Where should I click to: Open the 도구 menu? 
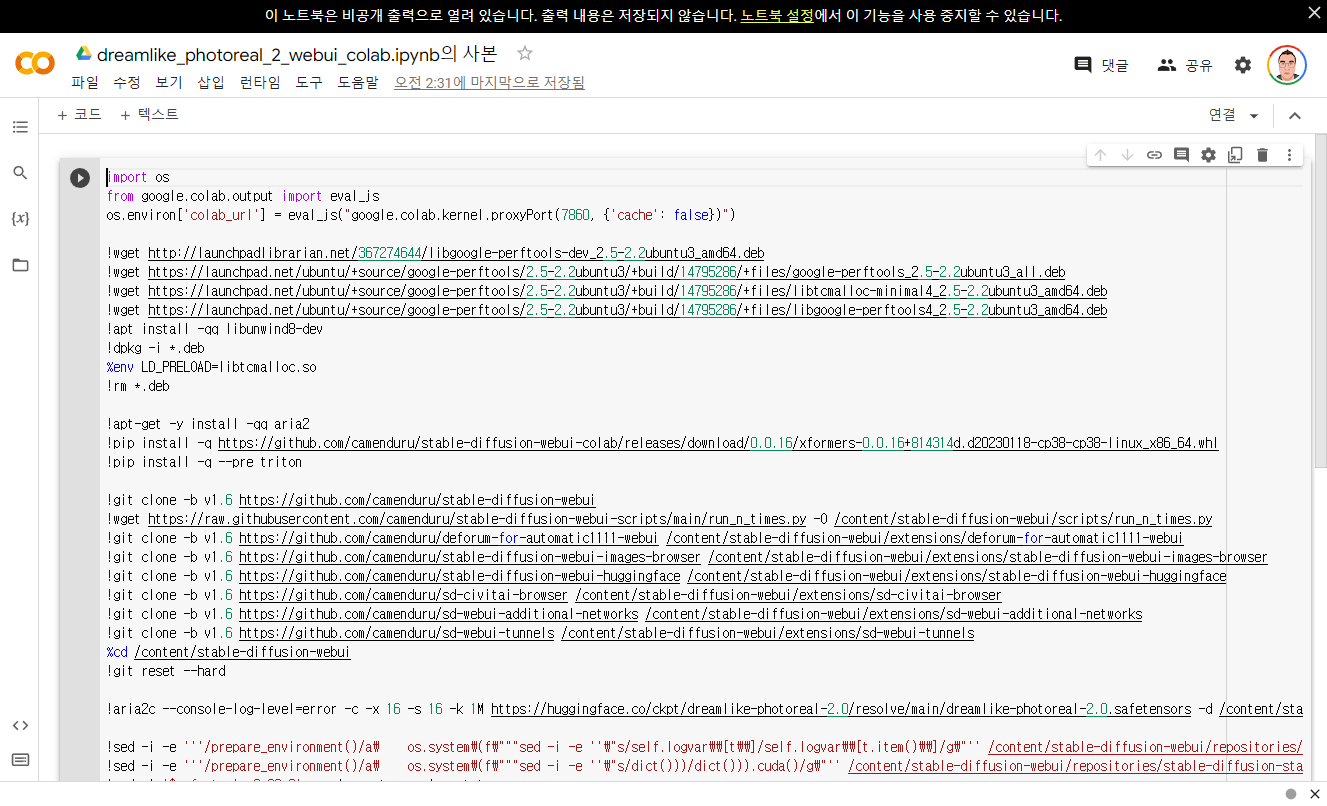[x=309, y=82]
